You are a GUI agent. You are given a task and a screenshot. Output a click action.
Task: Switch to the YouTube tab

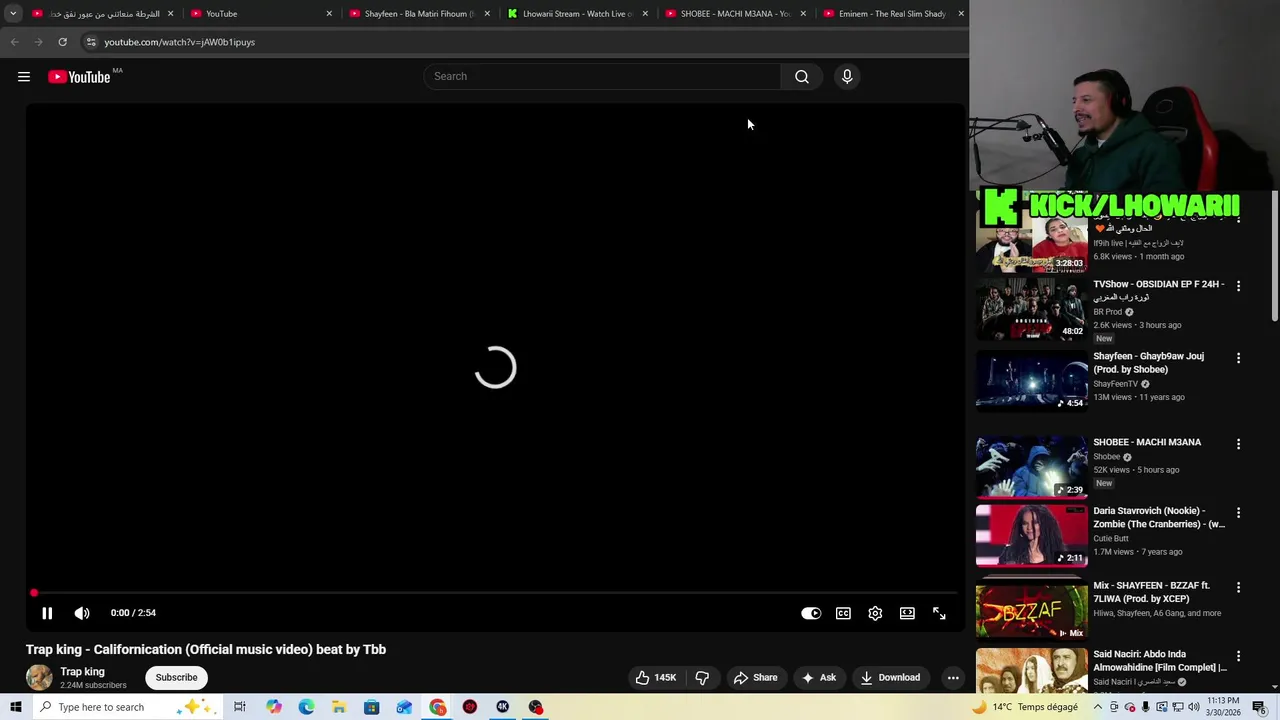tap(262, 14)
